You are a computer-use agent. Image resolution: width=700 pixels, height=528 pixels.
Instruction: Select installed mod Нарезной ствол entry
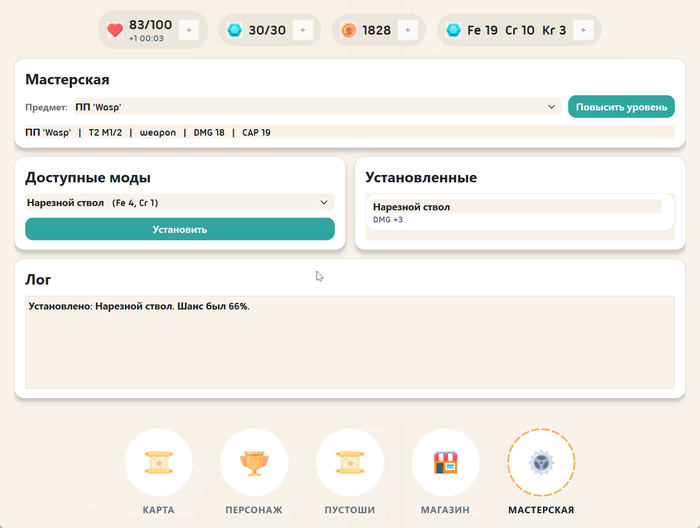coord(515,212)
